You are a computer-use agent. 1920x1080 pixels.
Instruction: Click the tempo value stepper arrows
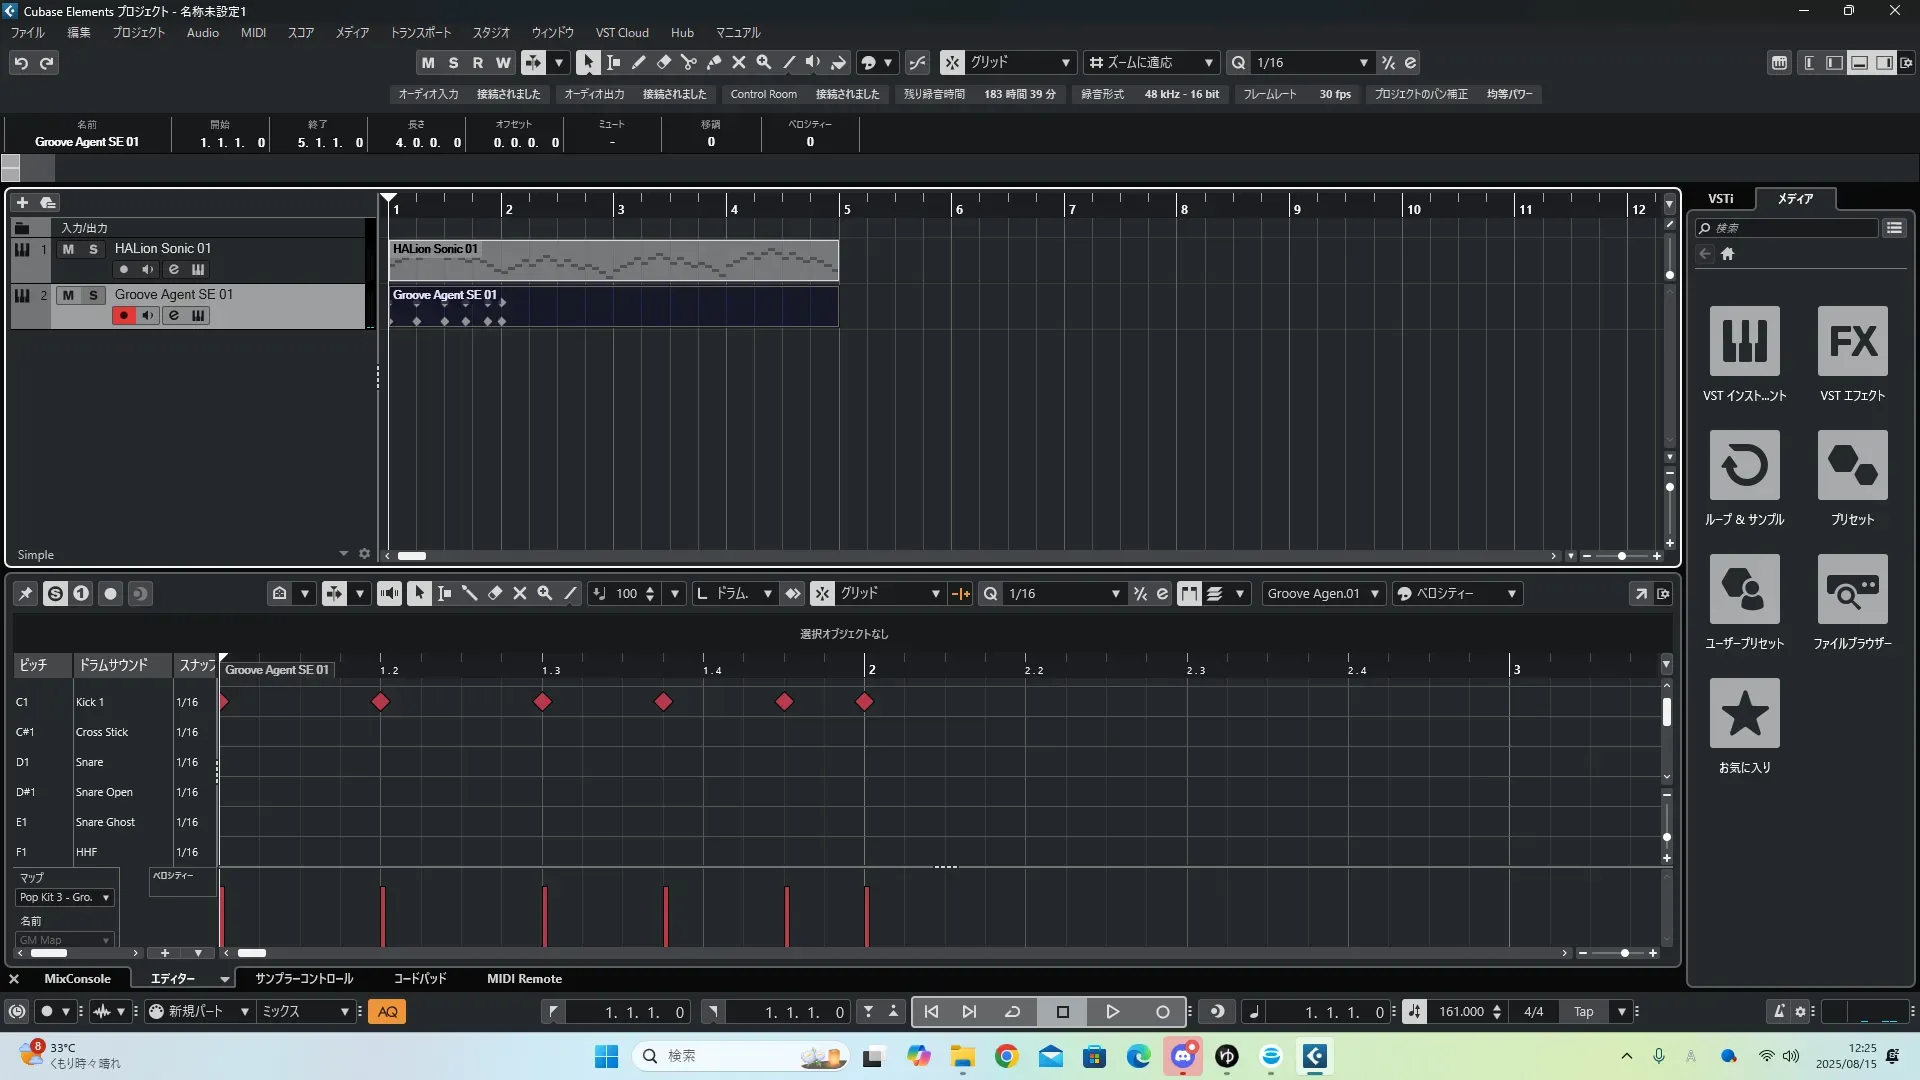1496,1012
